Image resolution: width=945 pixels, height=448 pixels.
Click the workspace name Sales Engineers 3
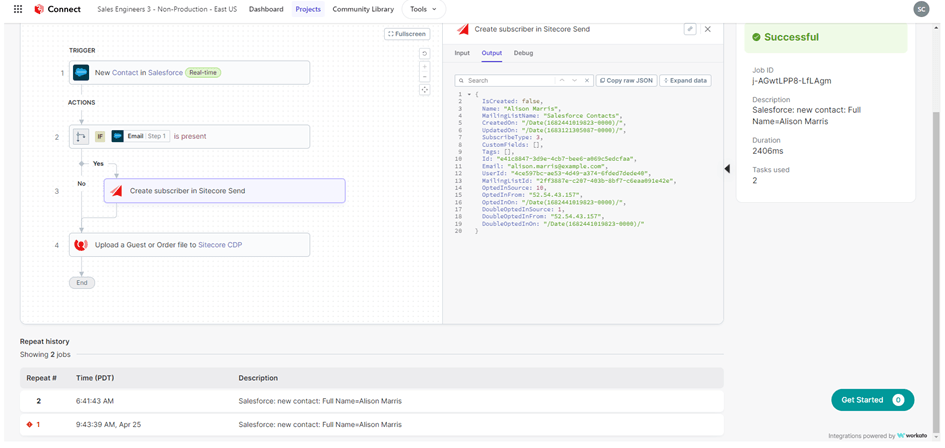pyautogui.click(x=167, y=9)
